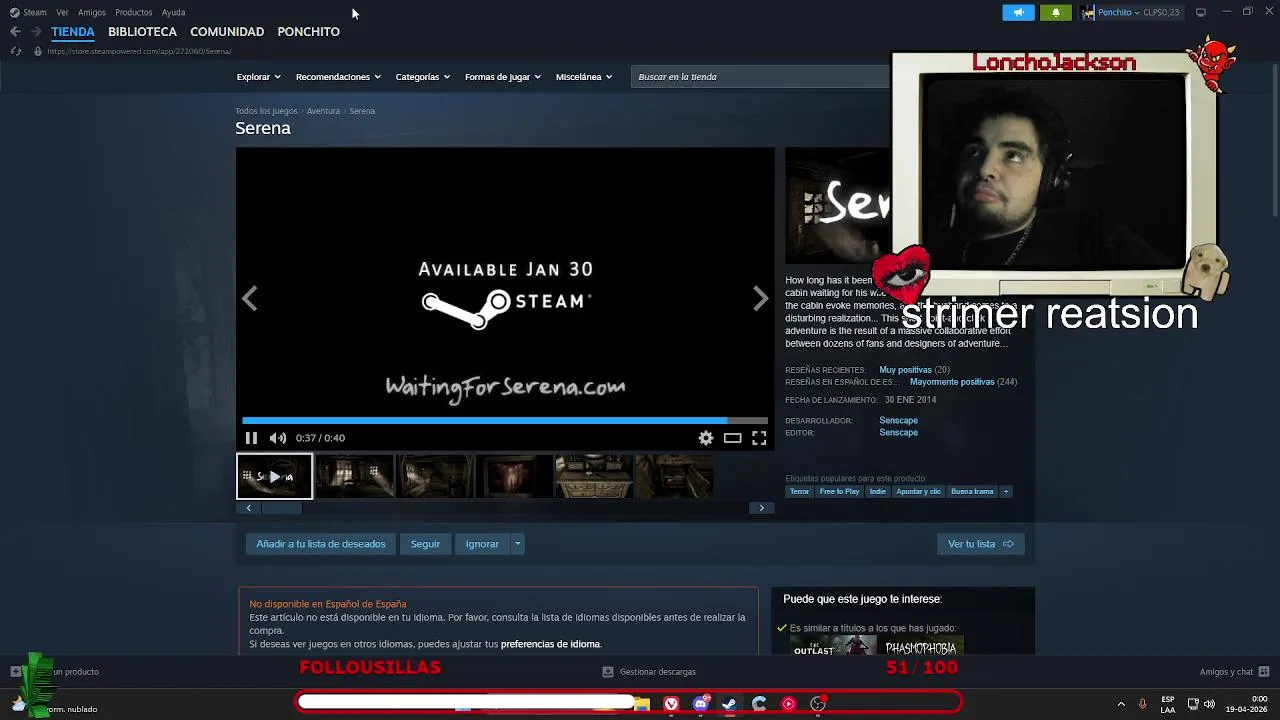Open Muy positivas recent reviews link
The height and width of the screenshot is (720, 1280).
pyautogui.click(x=905, y=370)
